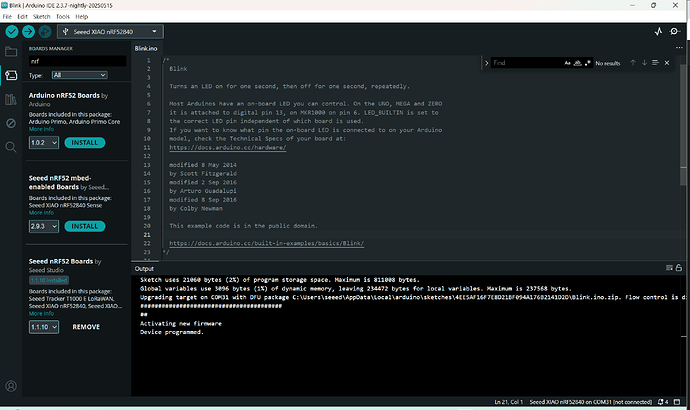Open the Sketch menu
The width and height of the screenshot is (690, 410).
(41, 17)
